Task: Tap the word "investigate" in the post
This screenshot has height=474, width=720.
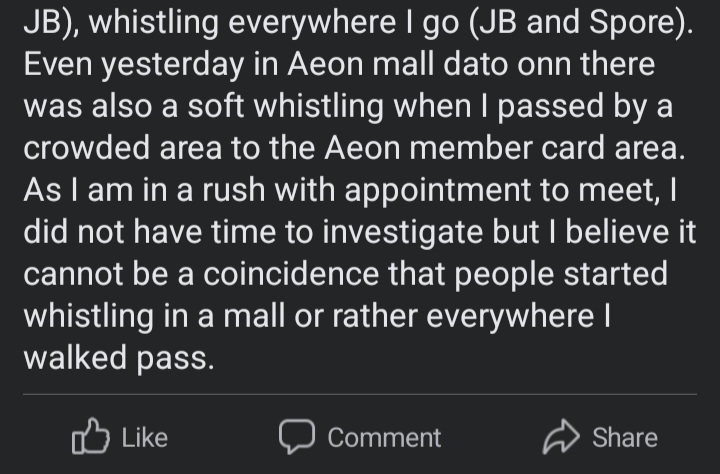Action: click(x=402, y=232)
